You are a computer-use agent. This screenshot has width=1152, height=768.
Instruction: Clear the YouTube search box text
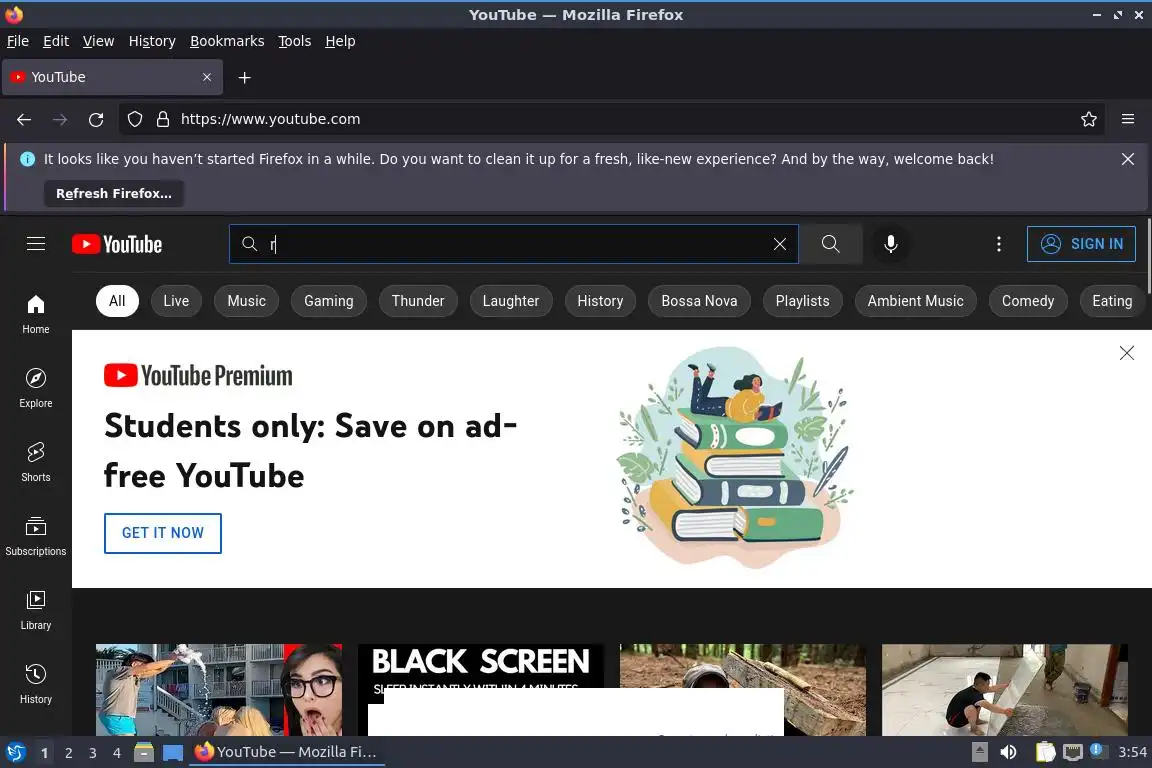(780, 244)
